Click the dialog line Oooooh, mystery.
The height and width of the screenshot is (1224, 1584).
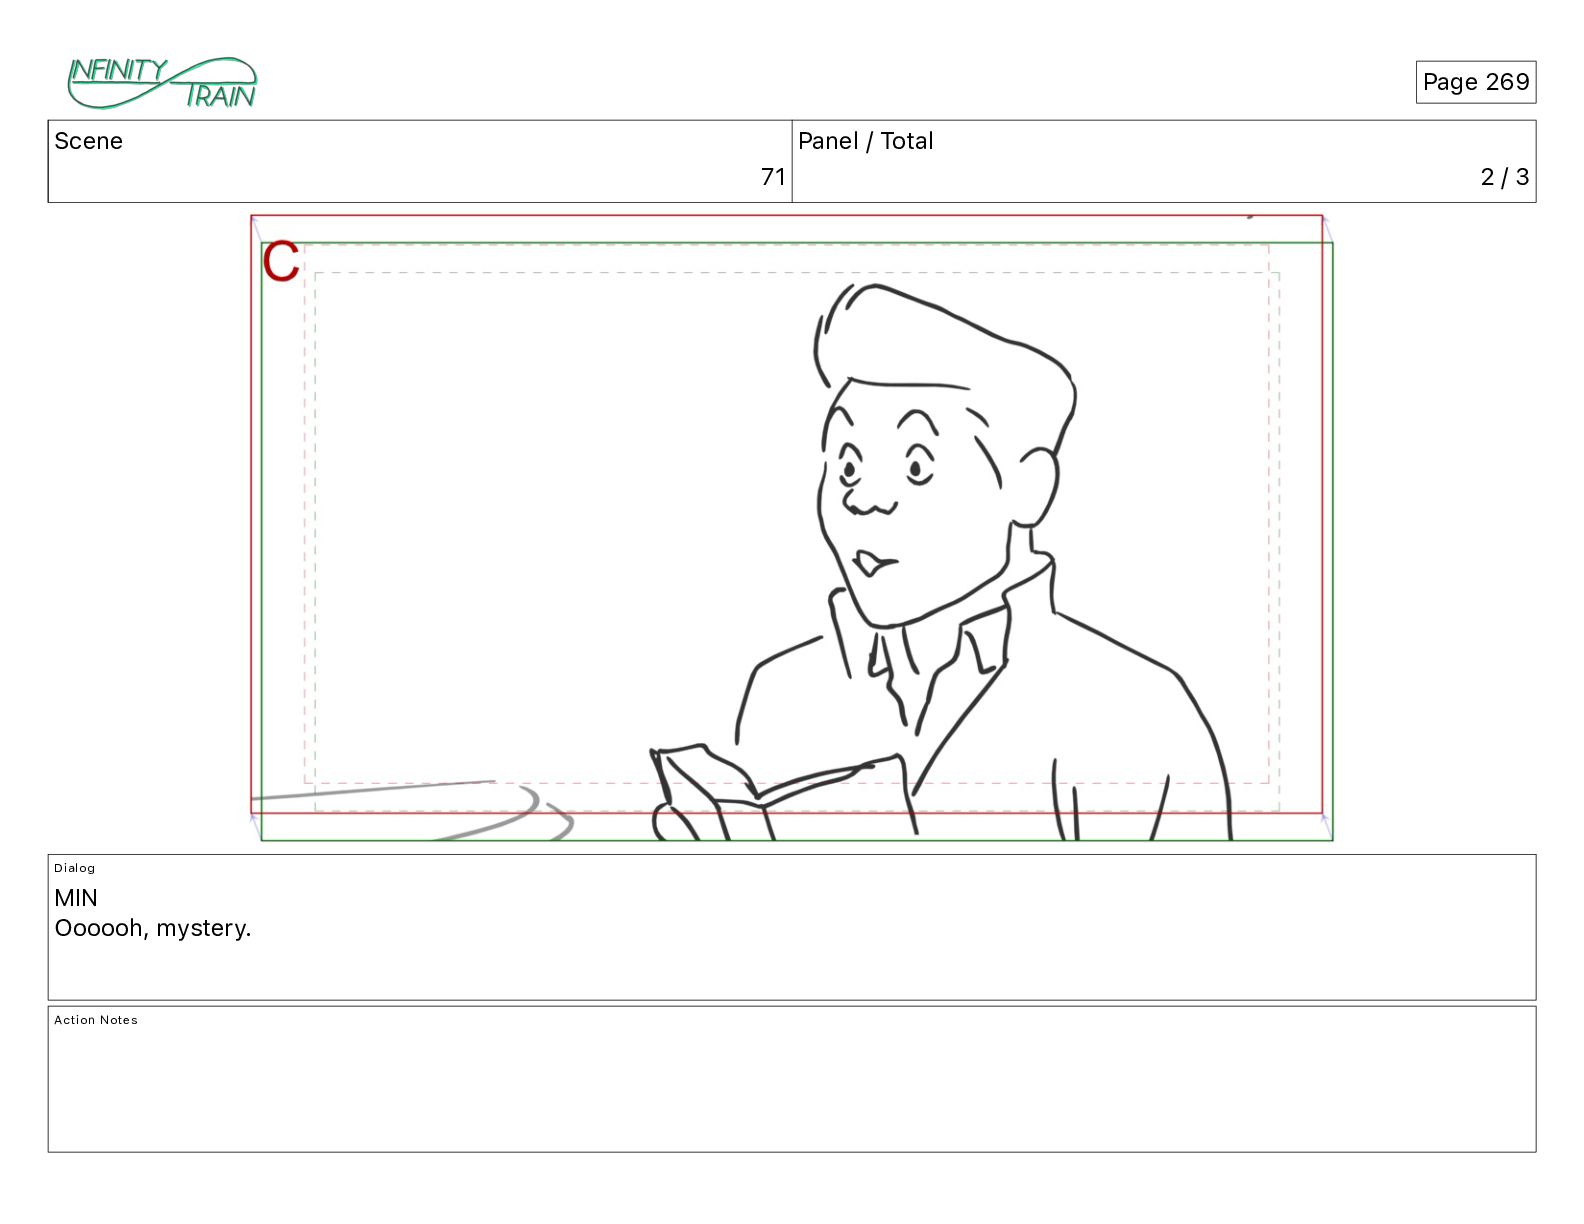coord(153,929)
